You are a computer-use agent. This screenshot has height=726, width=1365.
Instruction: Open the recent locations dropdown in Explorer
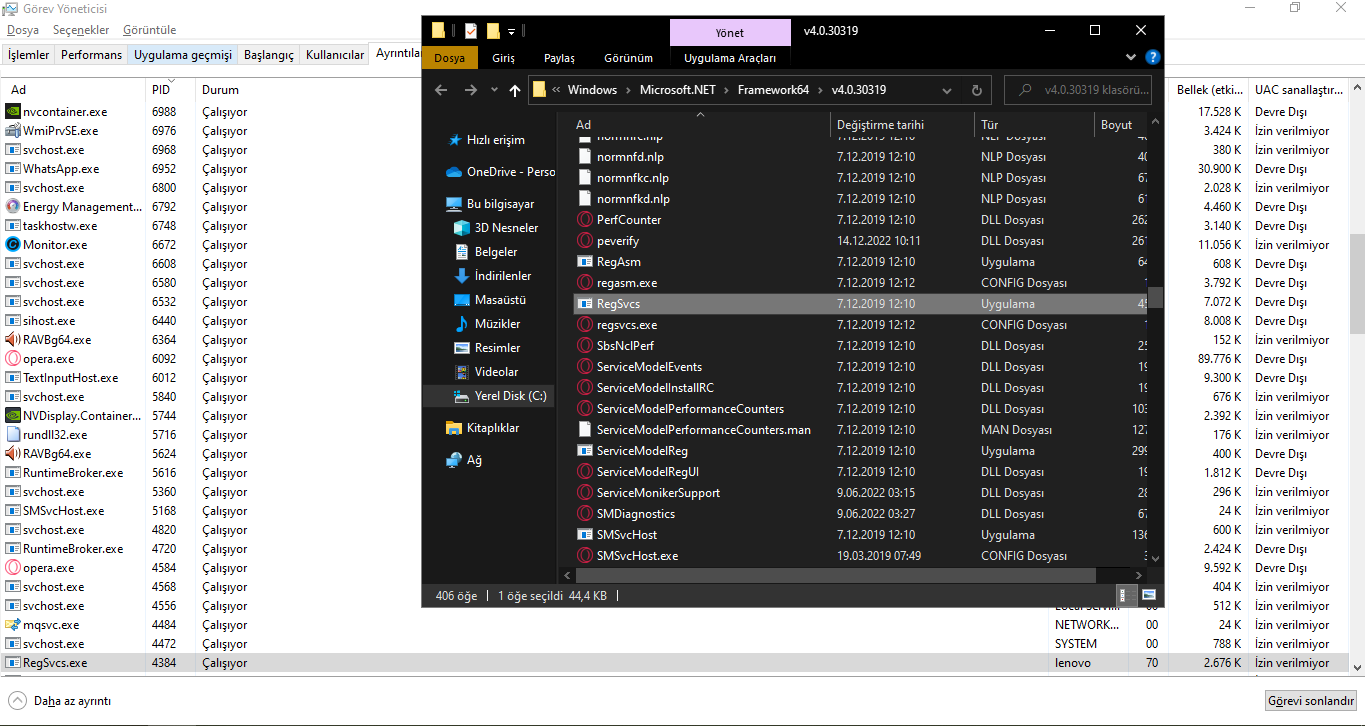[x=494, y=90]
